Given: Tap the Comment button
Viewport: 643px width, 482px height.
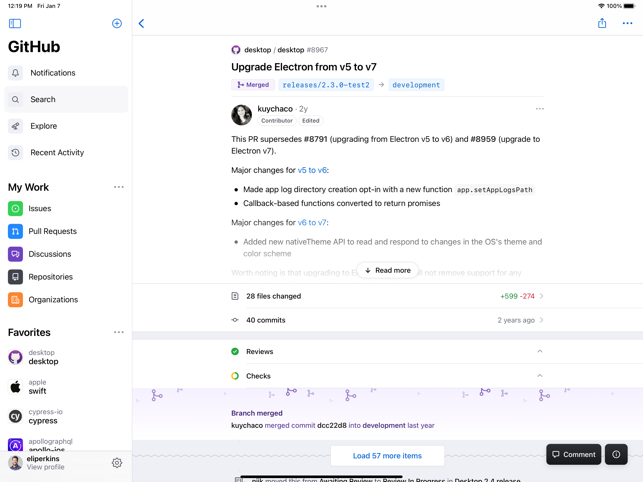Looking at the screenshot, I should (x=573, y=455).
